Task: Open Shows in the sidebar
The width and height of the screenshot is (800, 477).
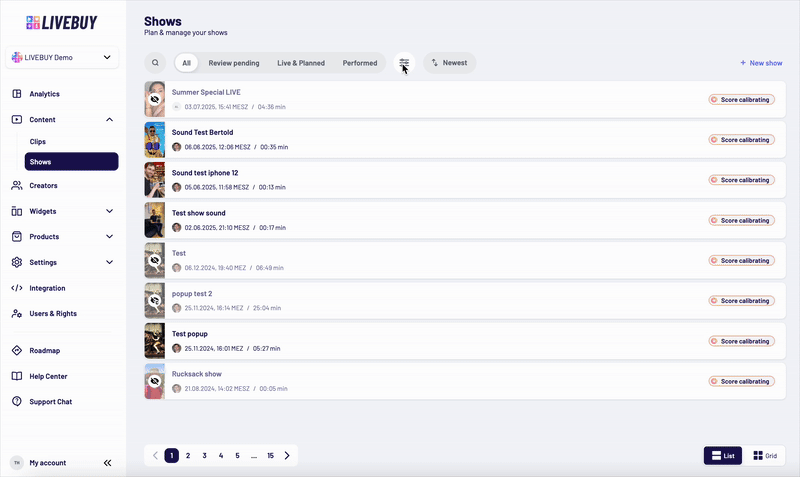Action: point(71,162)
